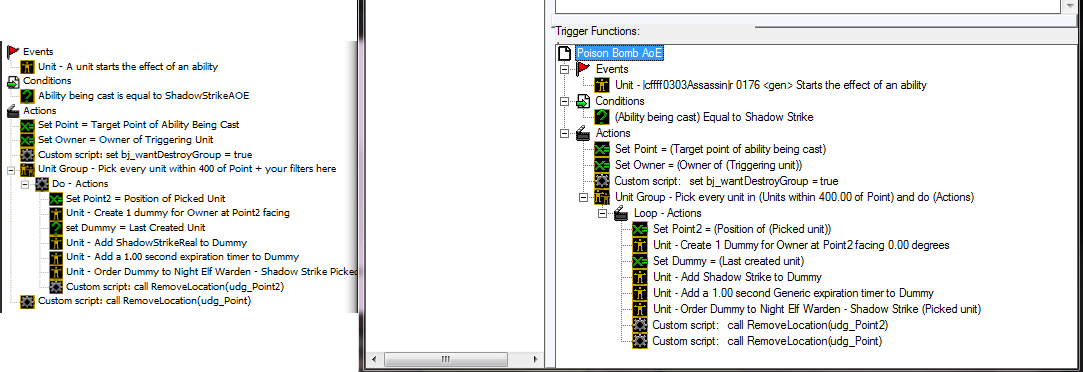Collapse the Conditions node in right panel

tap(565, 101)
